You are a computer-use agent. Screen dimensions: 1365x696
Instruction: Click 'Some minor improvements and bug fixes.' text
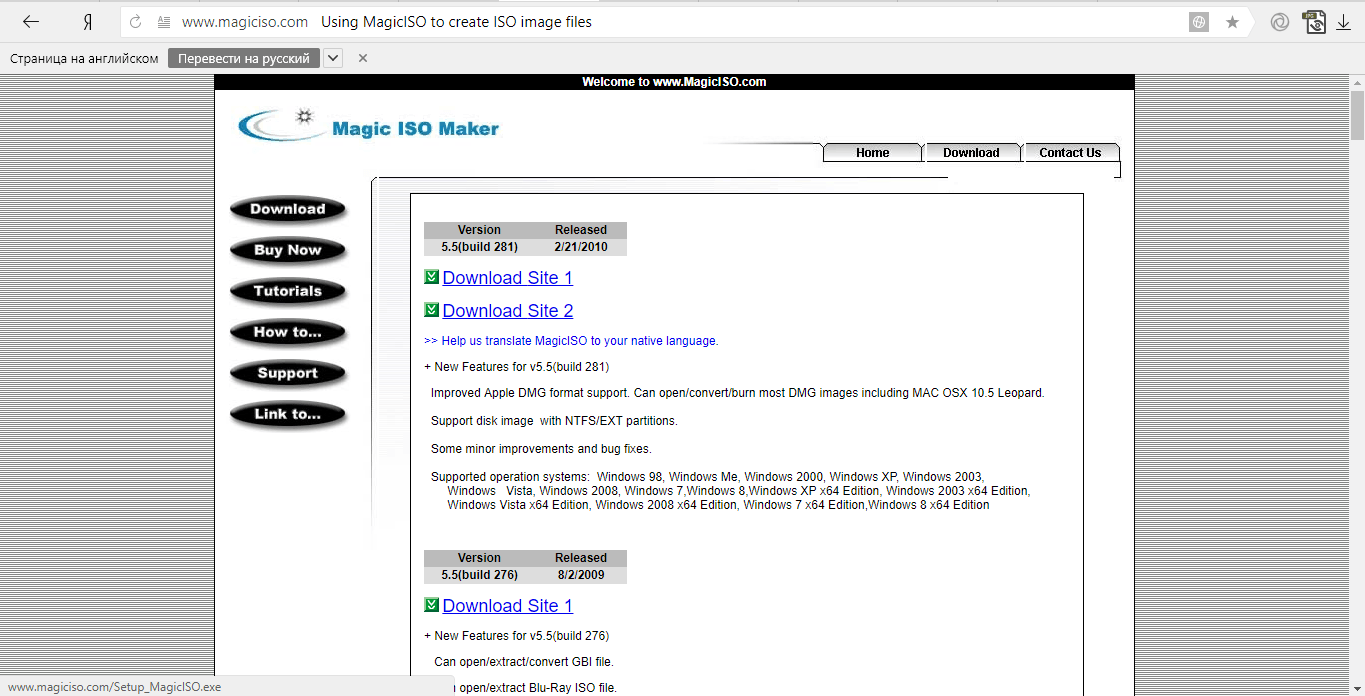point(541,449)
